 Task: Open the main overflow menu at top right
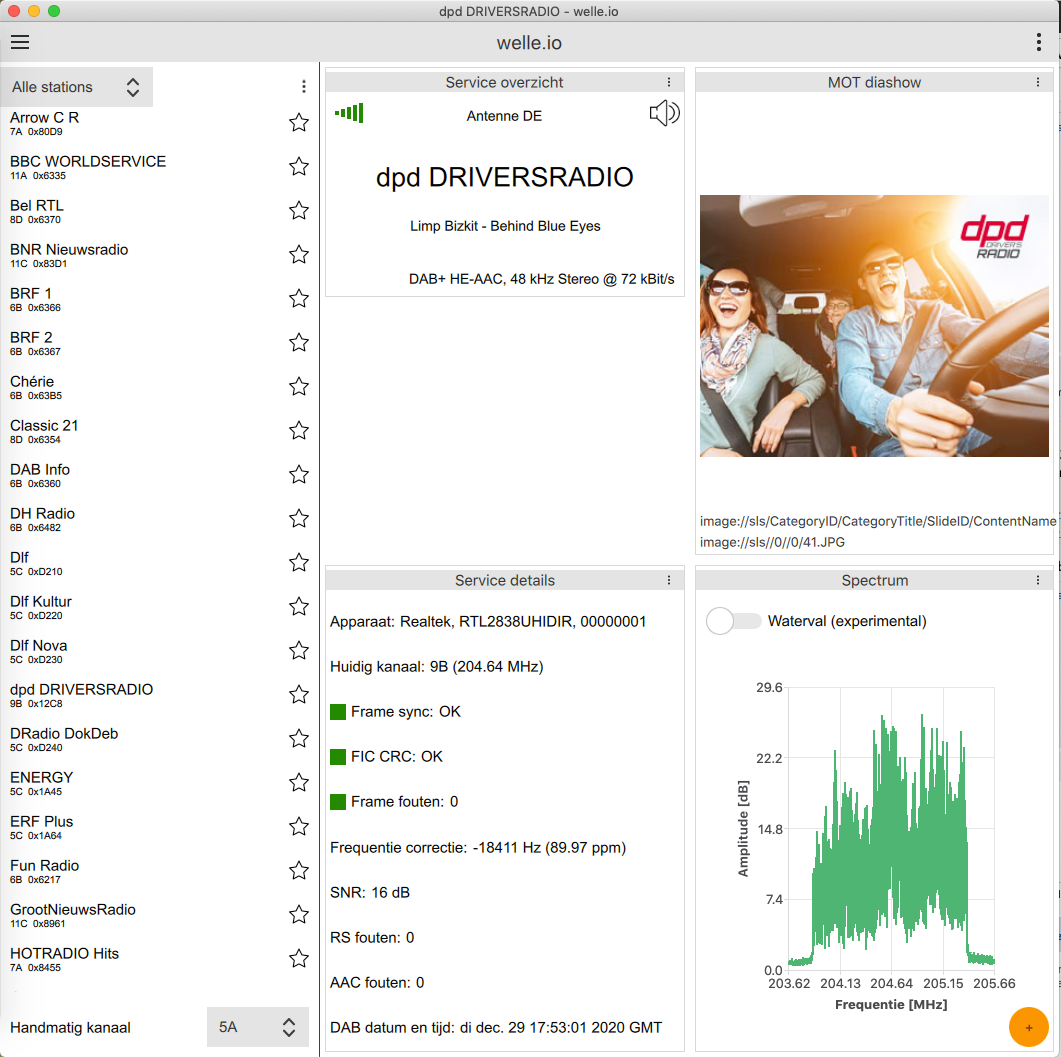pyautogui.click(x=1038, y=42)
